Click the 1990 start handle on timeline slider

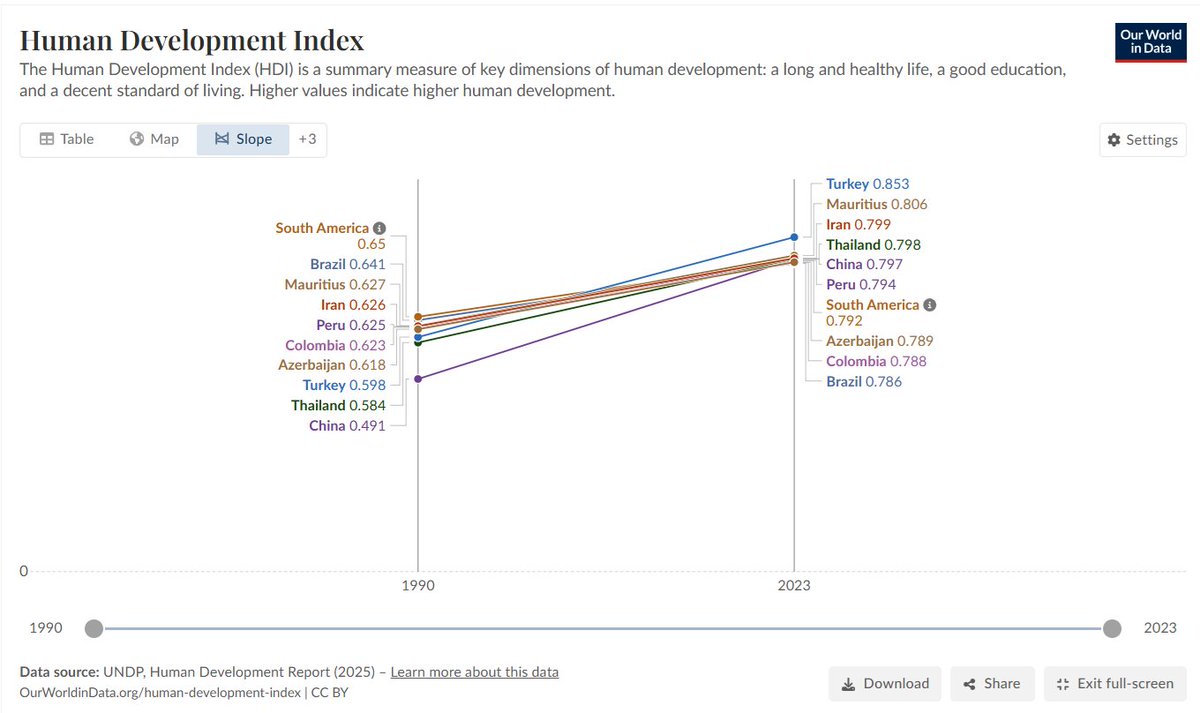pos(94,628)
